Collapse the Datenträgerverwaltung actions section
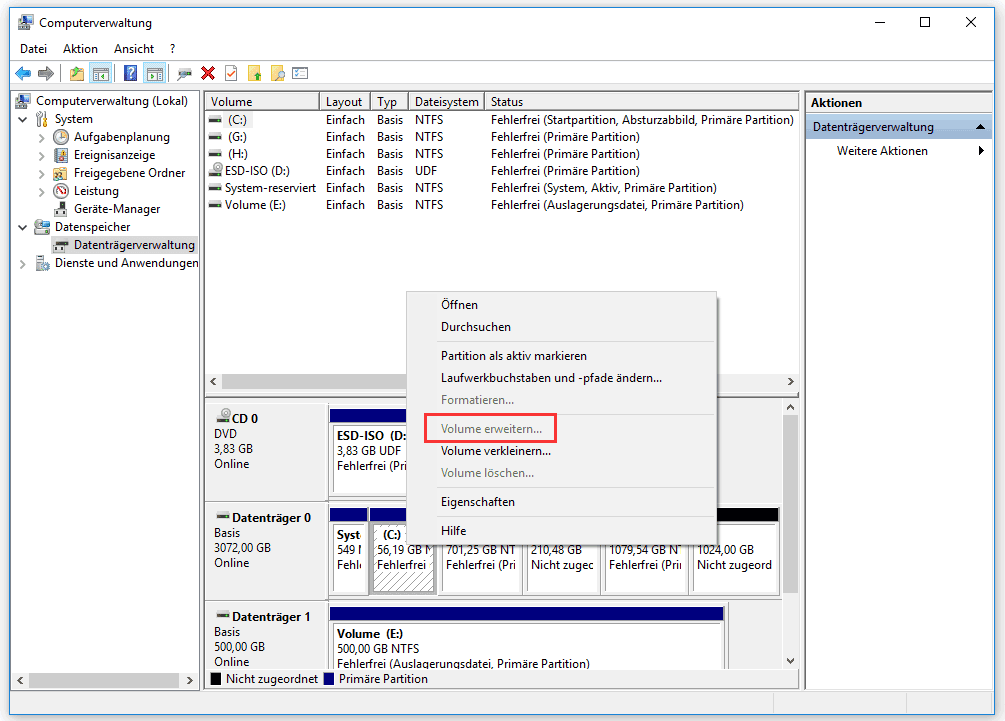 [980, 127]
